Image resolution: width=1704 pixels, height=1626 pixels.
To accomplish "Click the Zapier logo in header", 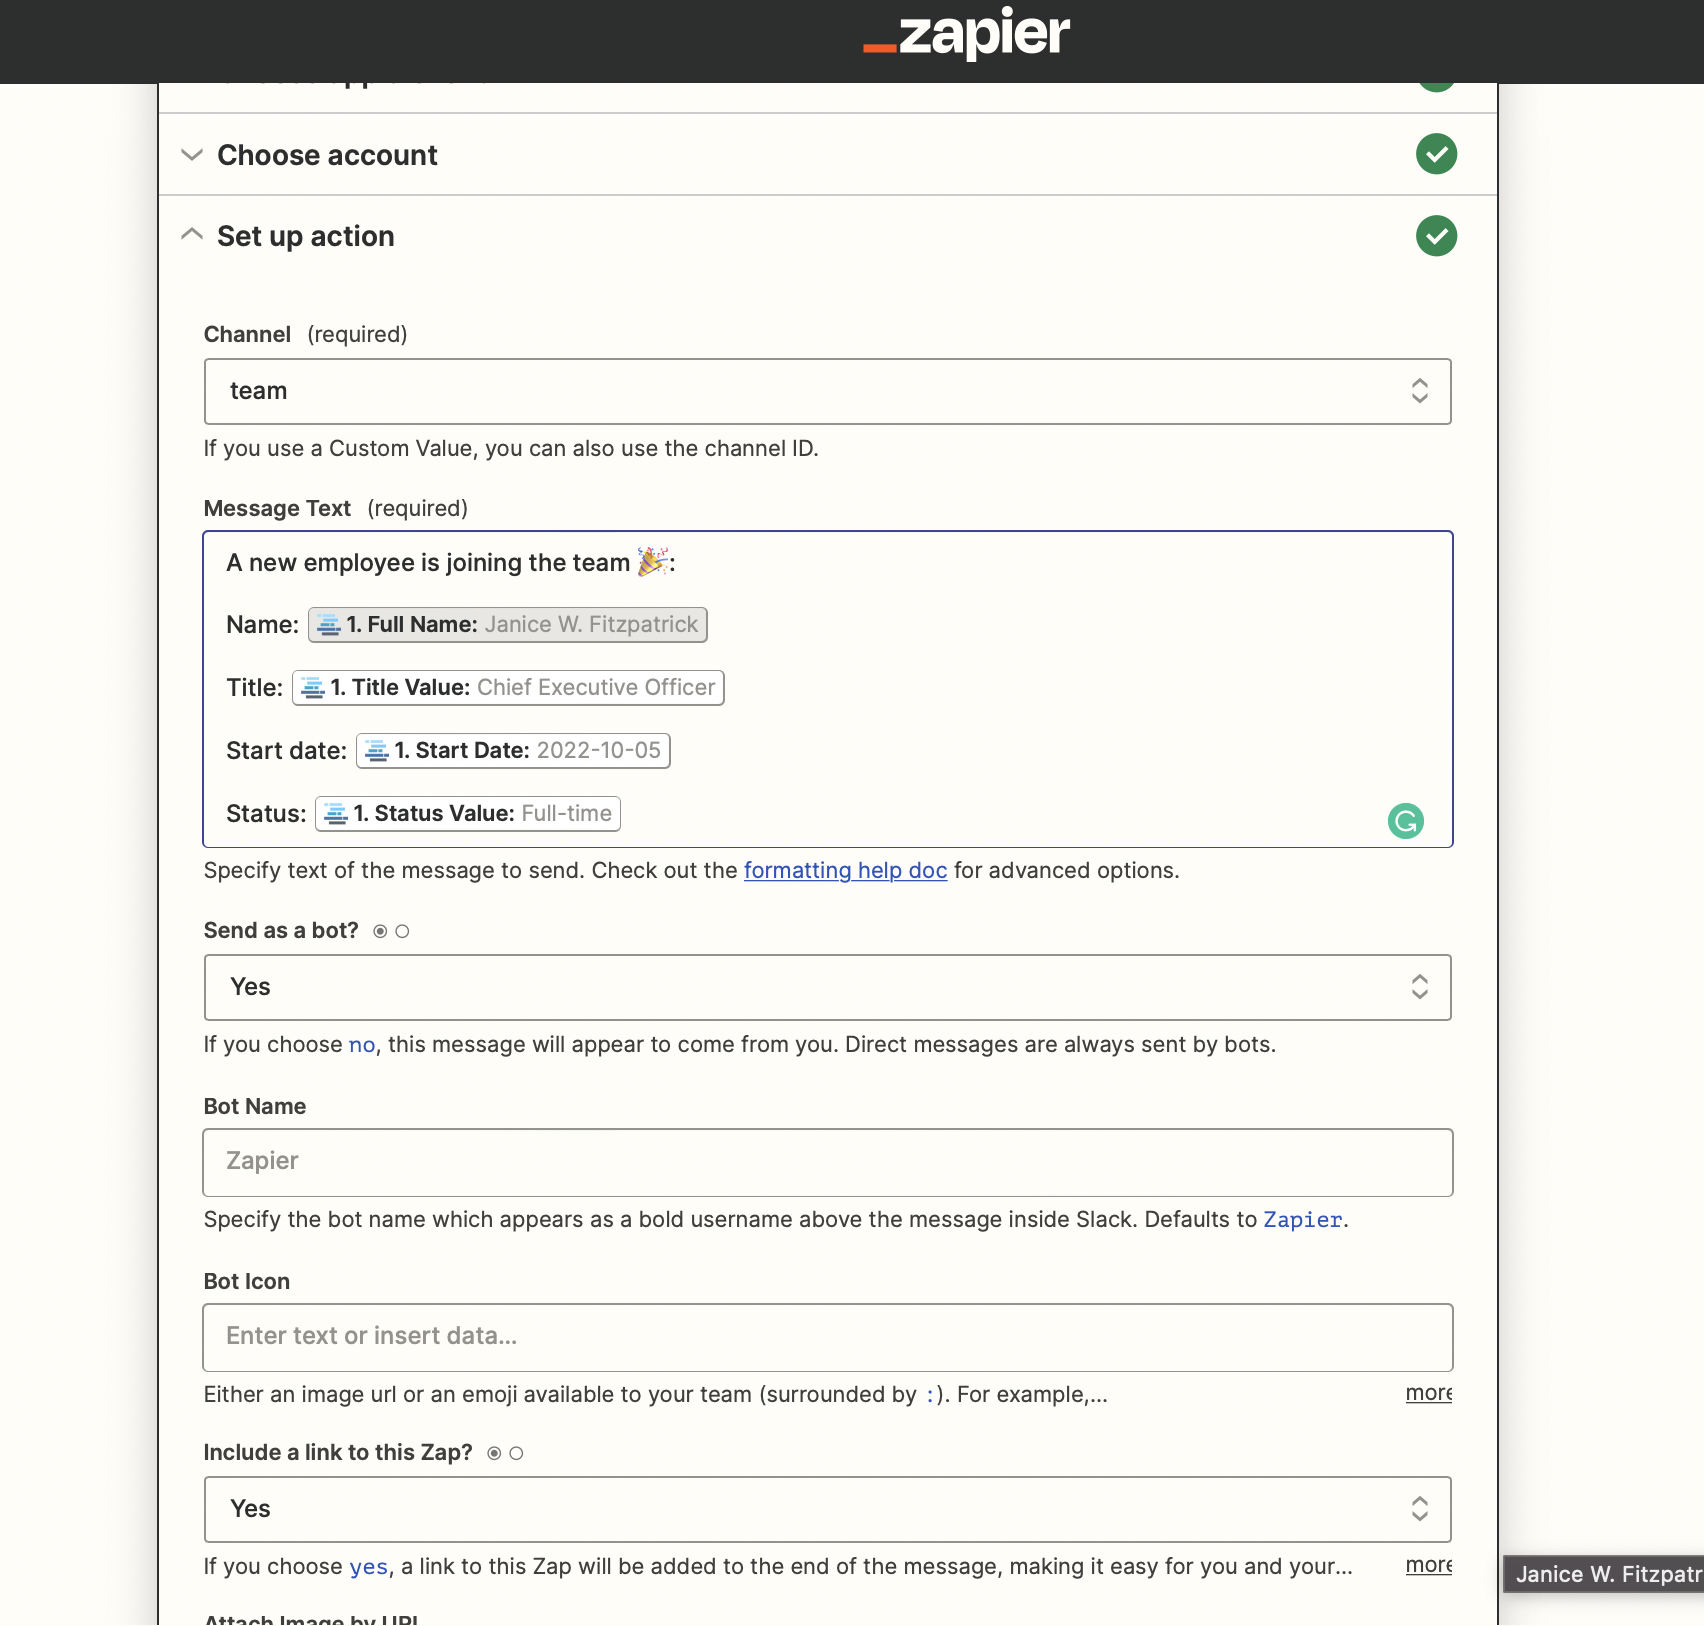I will pos(966,34).
